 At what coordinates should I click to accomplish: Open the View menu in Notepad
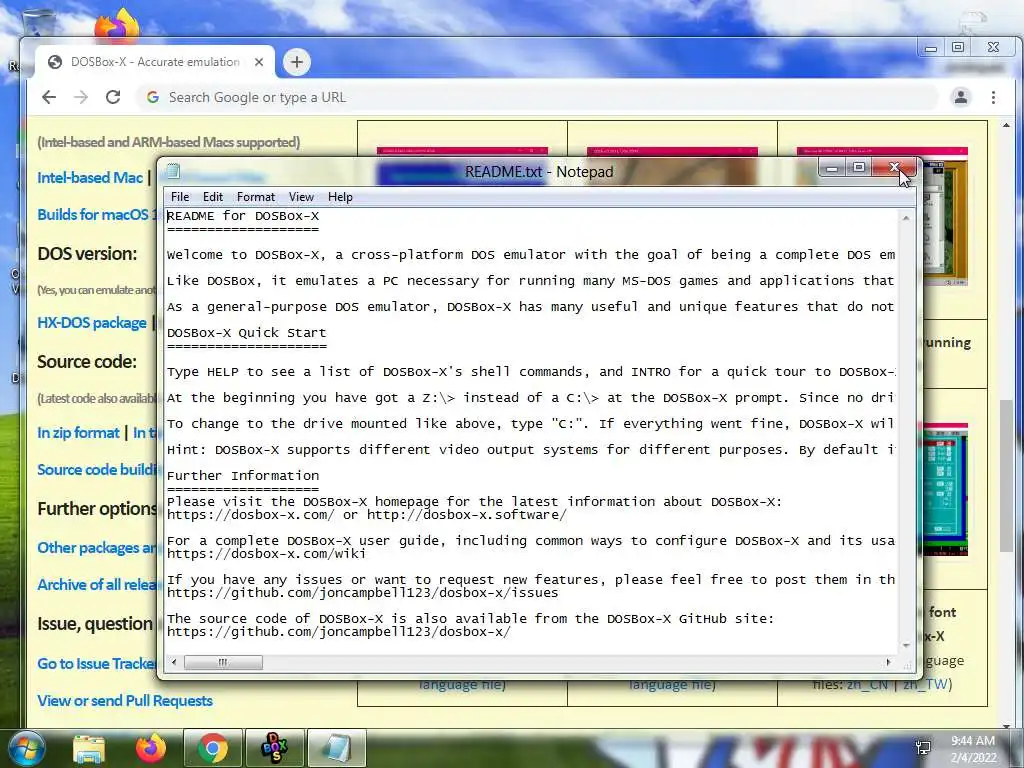pyautogui.click(x=301, y=197)
